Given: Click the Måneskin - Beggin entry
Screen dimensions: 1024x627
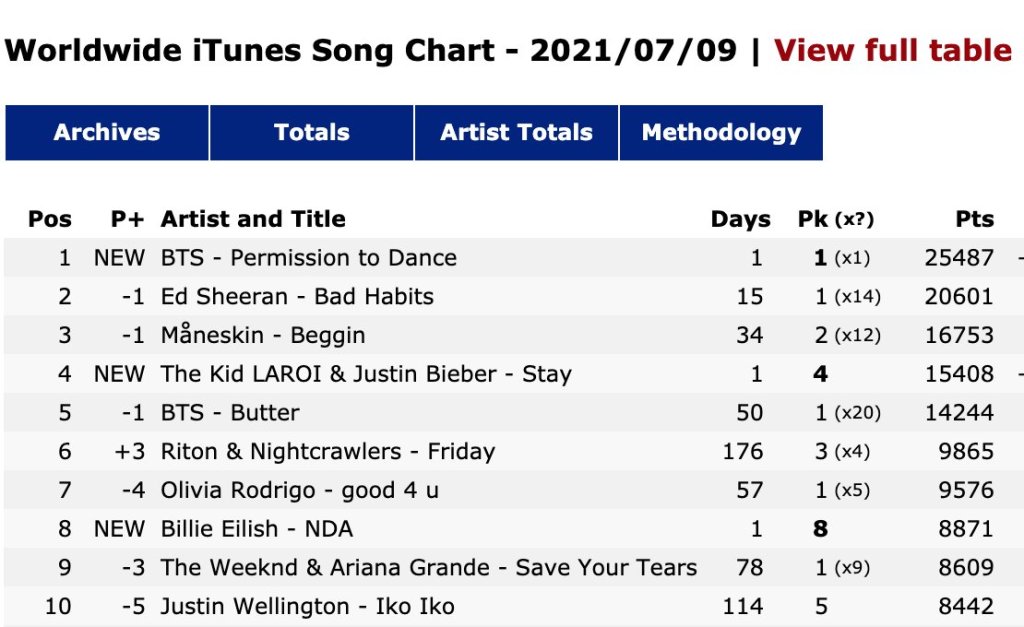Looking at the screenshot, I should coord(263,335).
